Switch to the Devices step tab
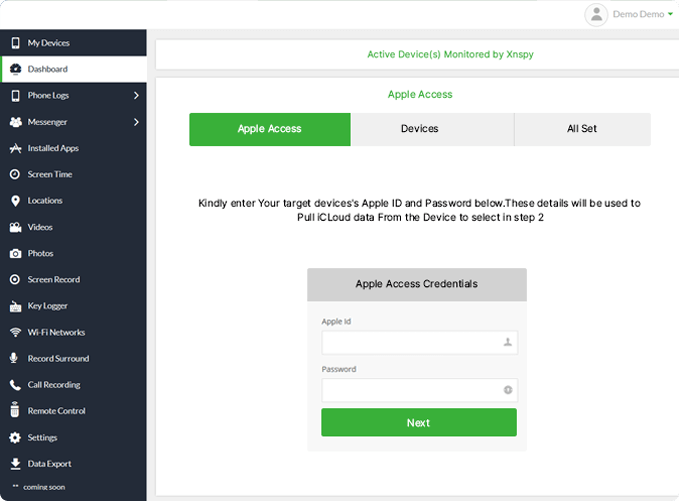The width and height of the screenshot is (679, 501). point(420,129)
